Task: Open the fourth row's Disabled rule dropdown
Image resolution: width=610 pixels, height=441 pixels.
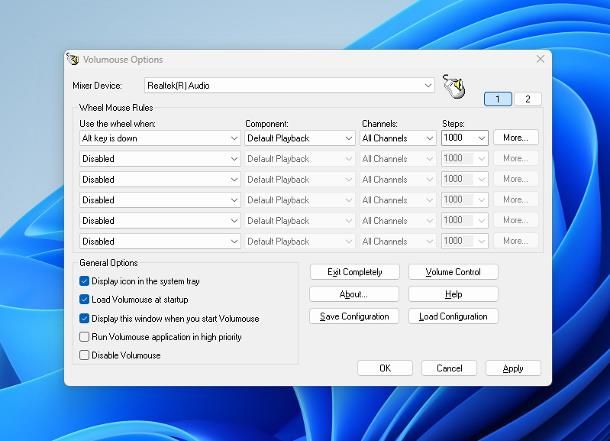Action: click(160, 200)
